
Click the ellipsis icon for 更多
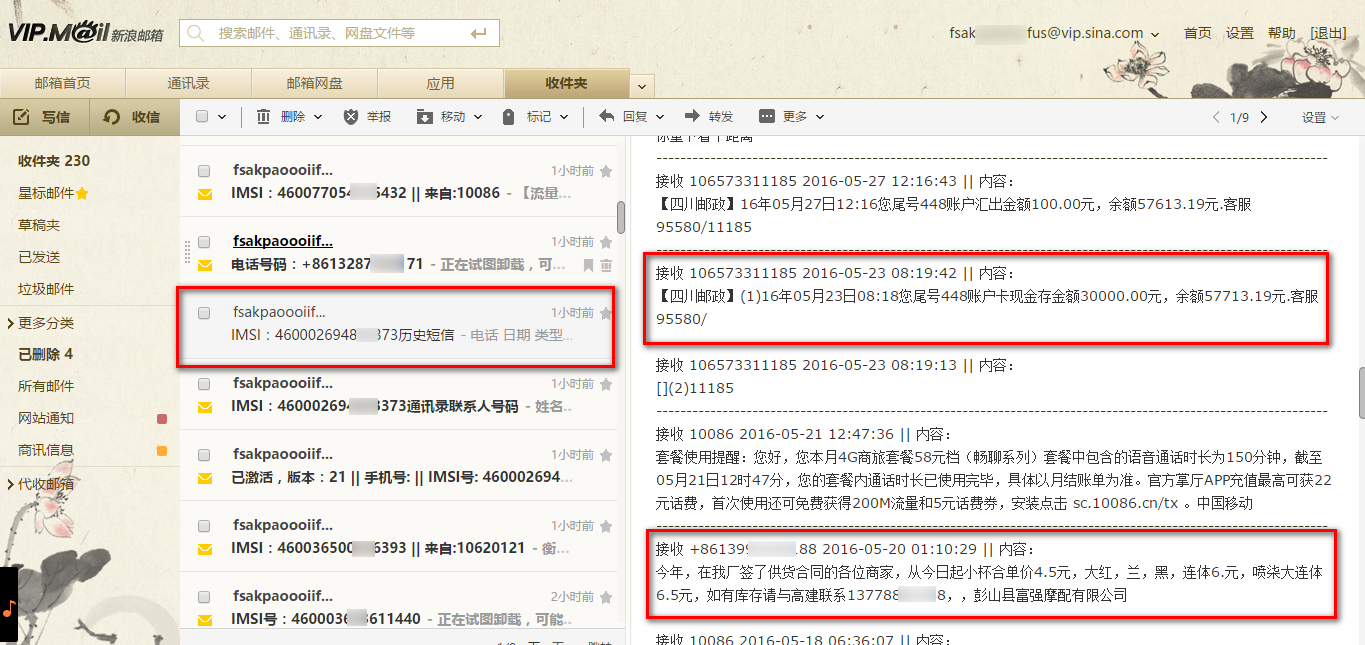tap(767, 117)
